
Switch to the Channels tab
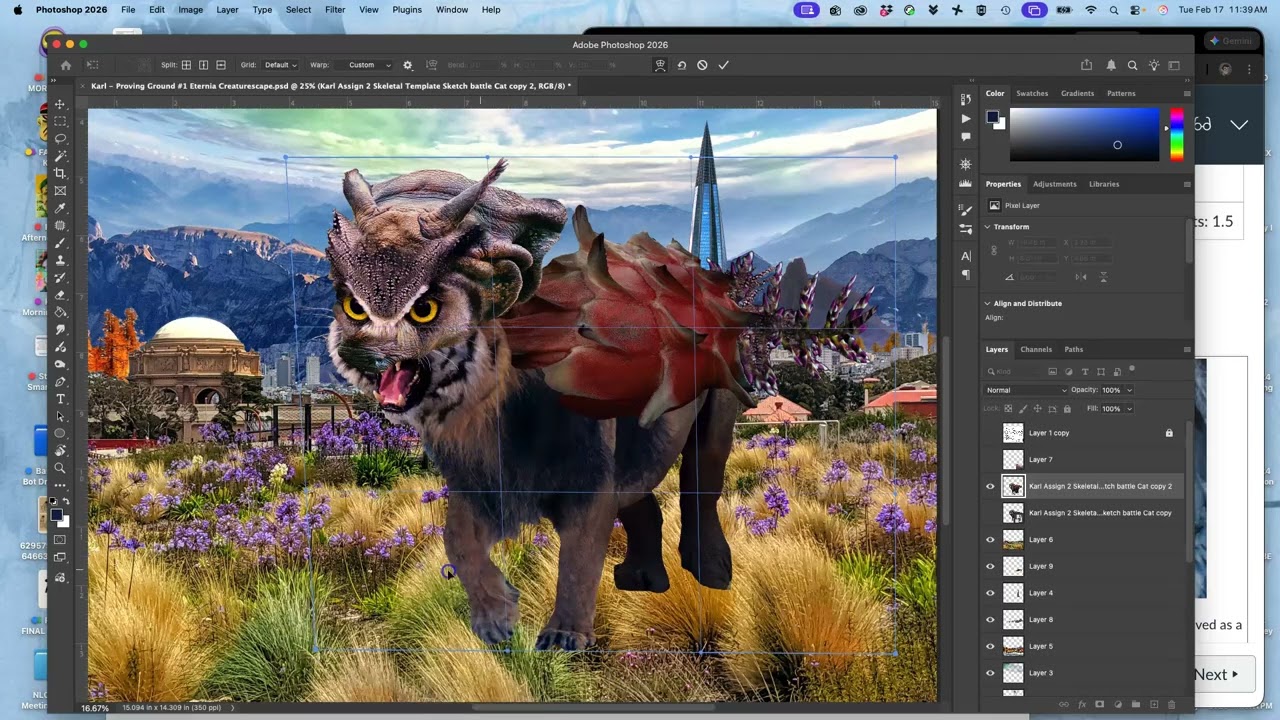pos(1036,349)
